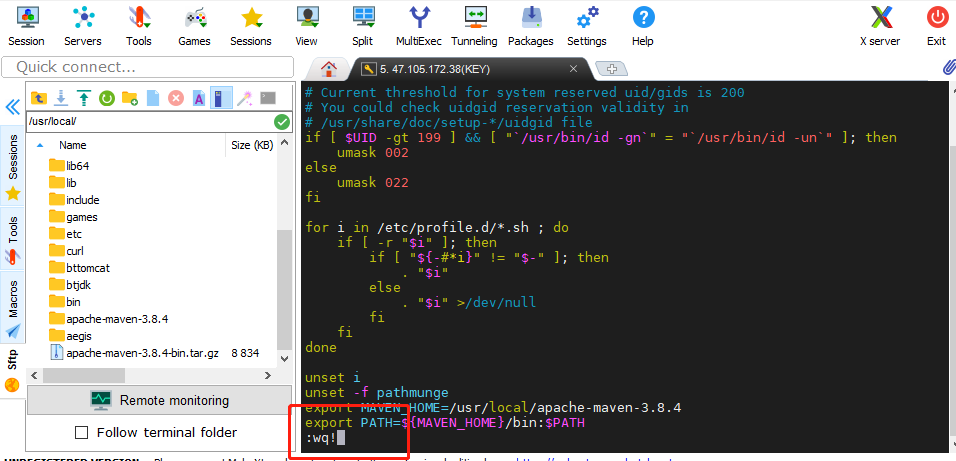Viewport: 956px width, 461px height.
Task: Open the View toolbar button
Action: click(x=307, y=26)
